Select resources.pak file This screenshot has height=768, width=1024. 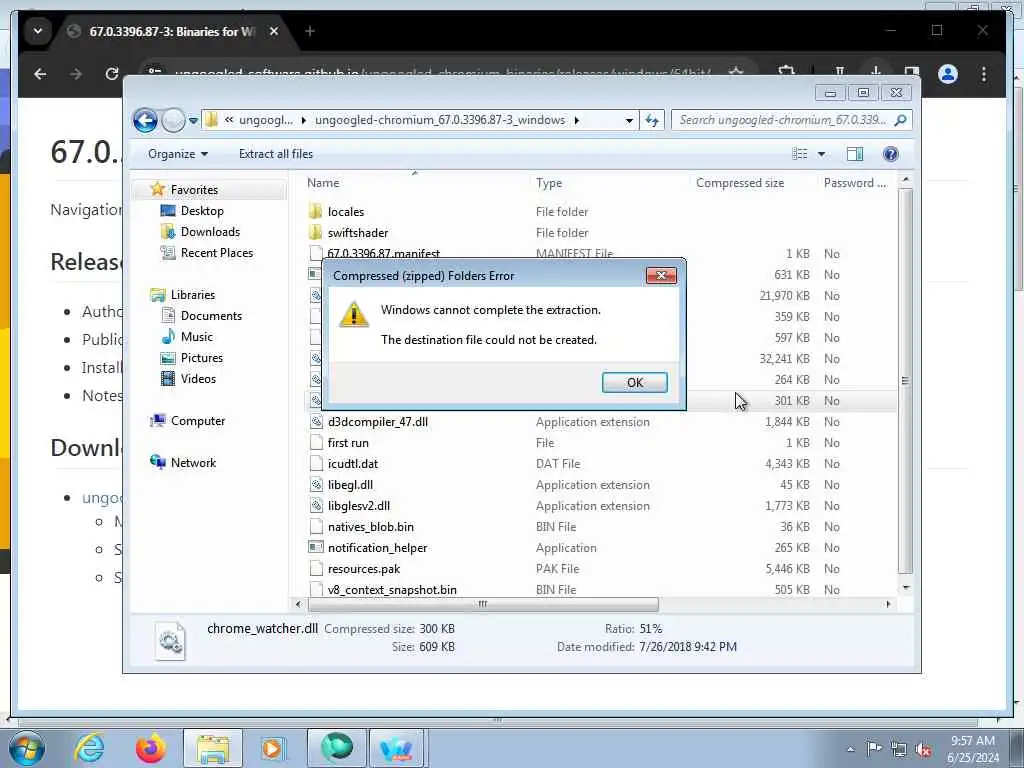pyautogui.click(x=364, y=569)
